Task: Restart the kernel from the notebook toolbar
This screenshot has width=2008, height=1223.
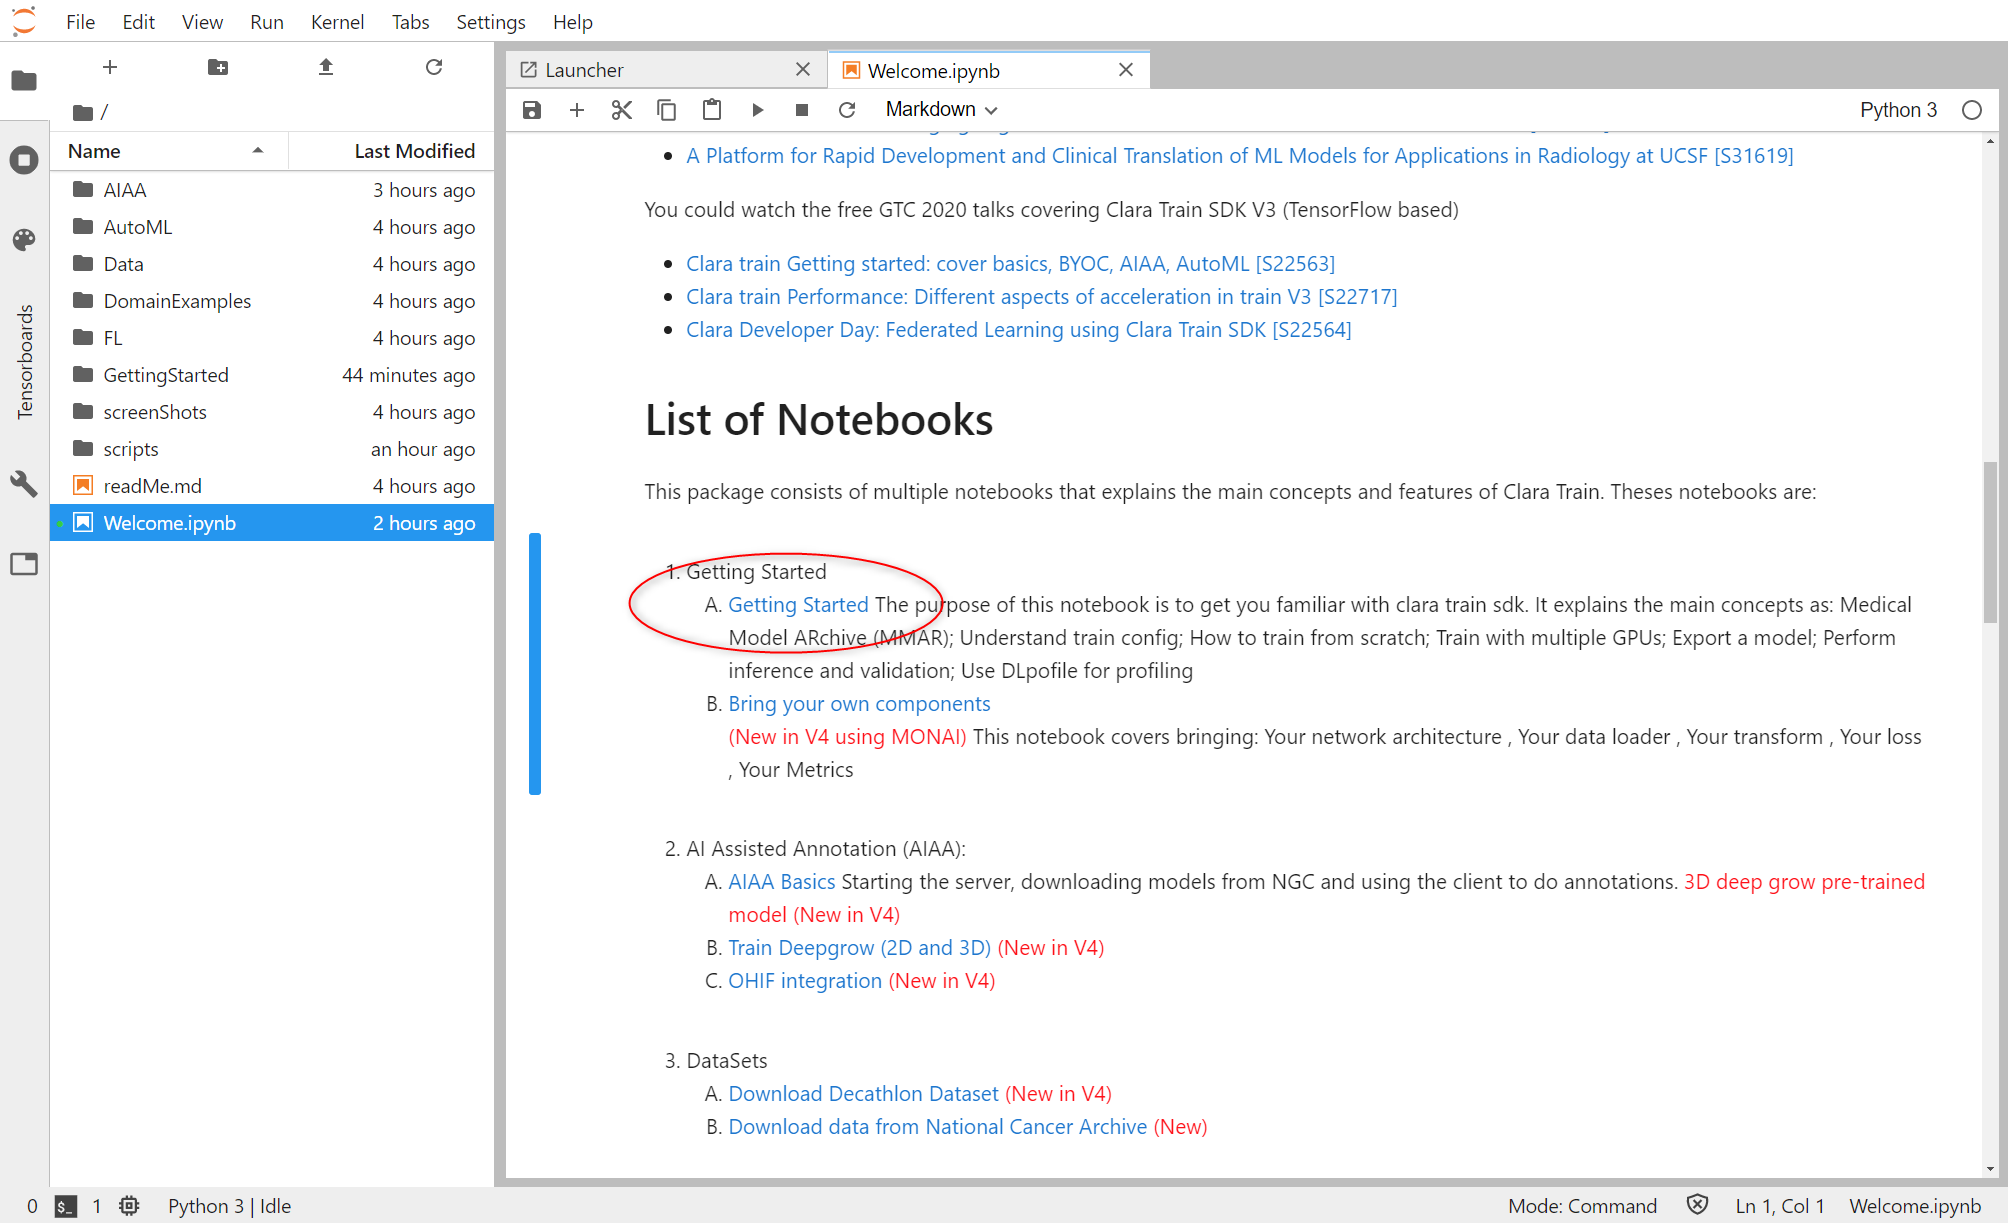Action: click(x=847, y=110)
